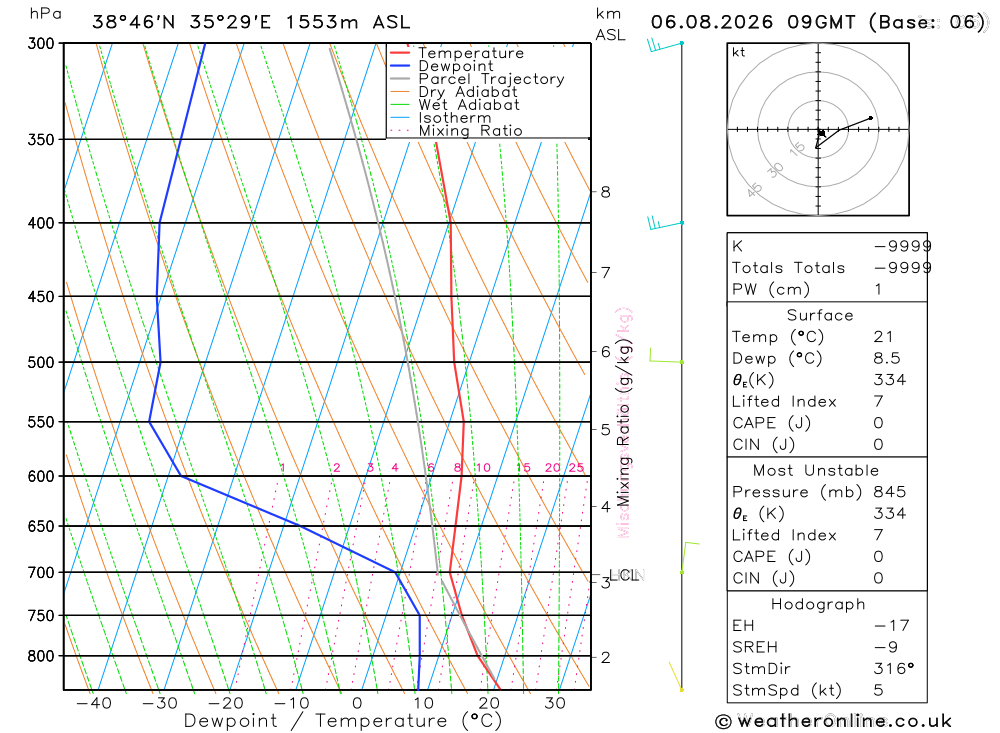This screenshot has width=1000, height=733.
Task: Click the K index −9999 value
Action: [x=902, y=246]
